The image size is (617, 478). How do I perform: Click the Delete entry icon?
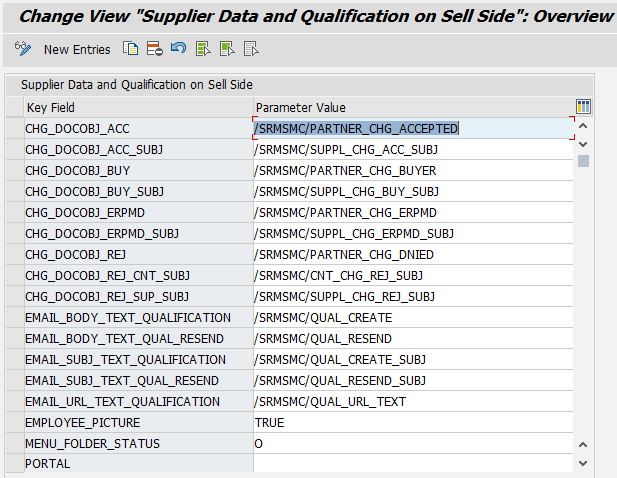coord(154,49)
